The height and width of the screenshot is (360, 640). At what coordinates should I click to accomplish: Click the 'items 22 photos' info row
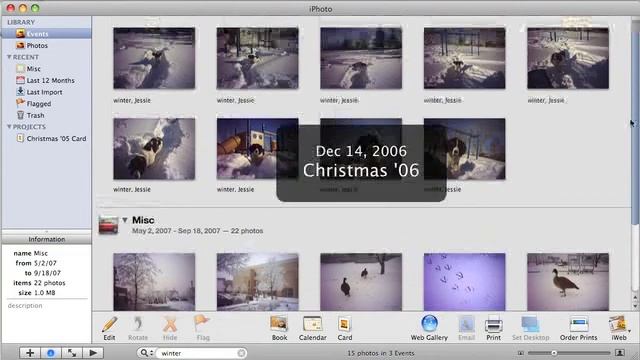39,283
